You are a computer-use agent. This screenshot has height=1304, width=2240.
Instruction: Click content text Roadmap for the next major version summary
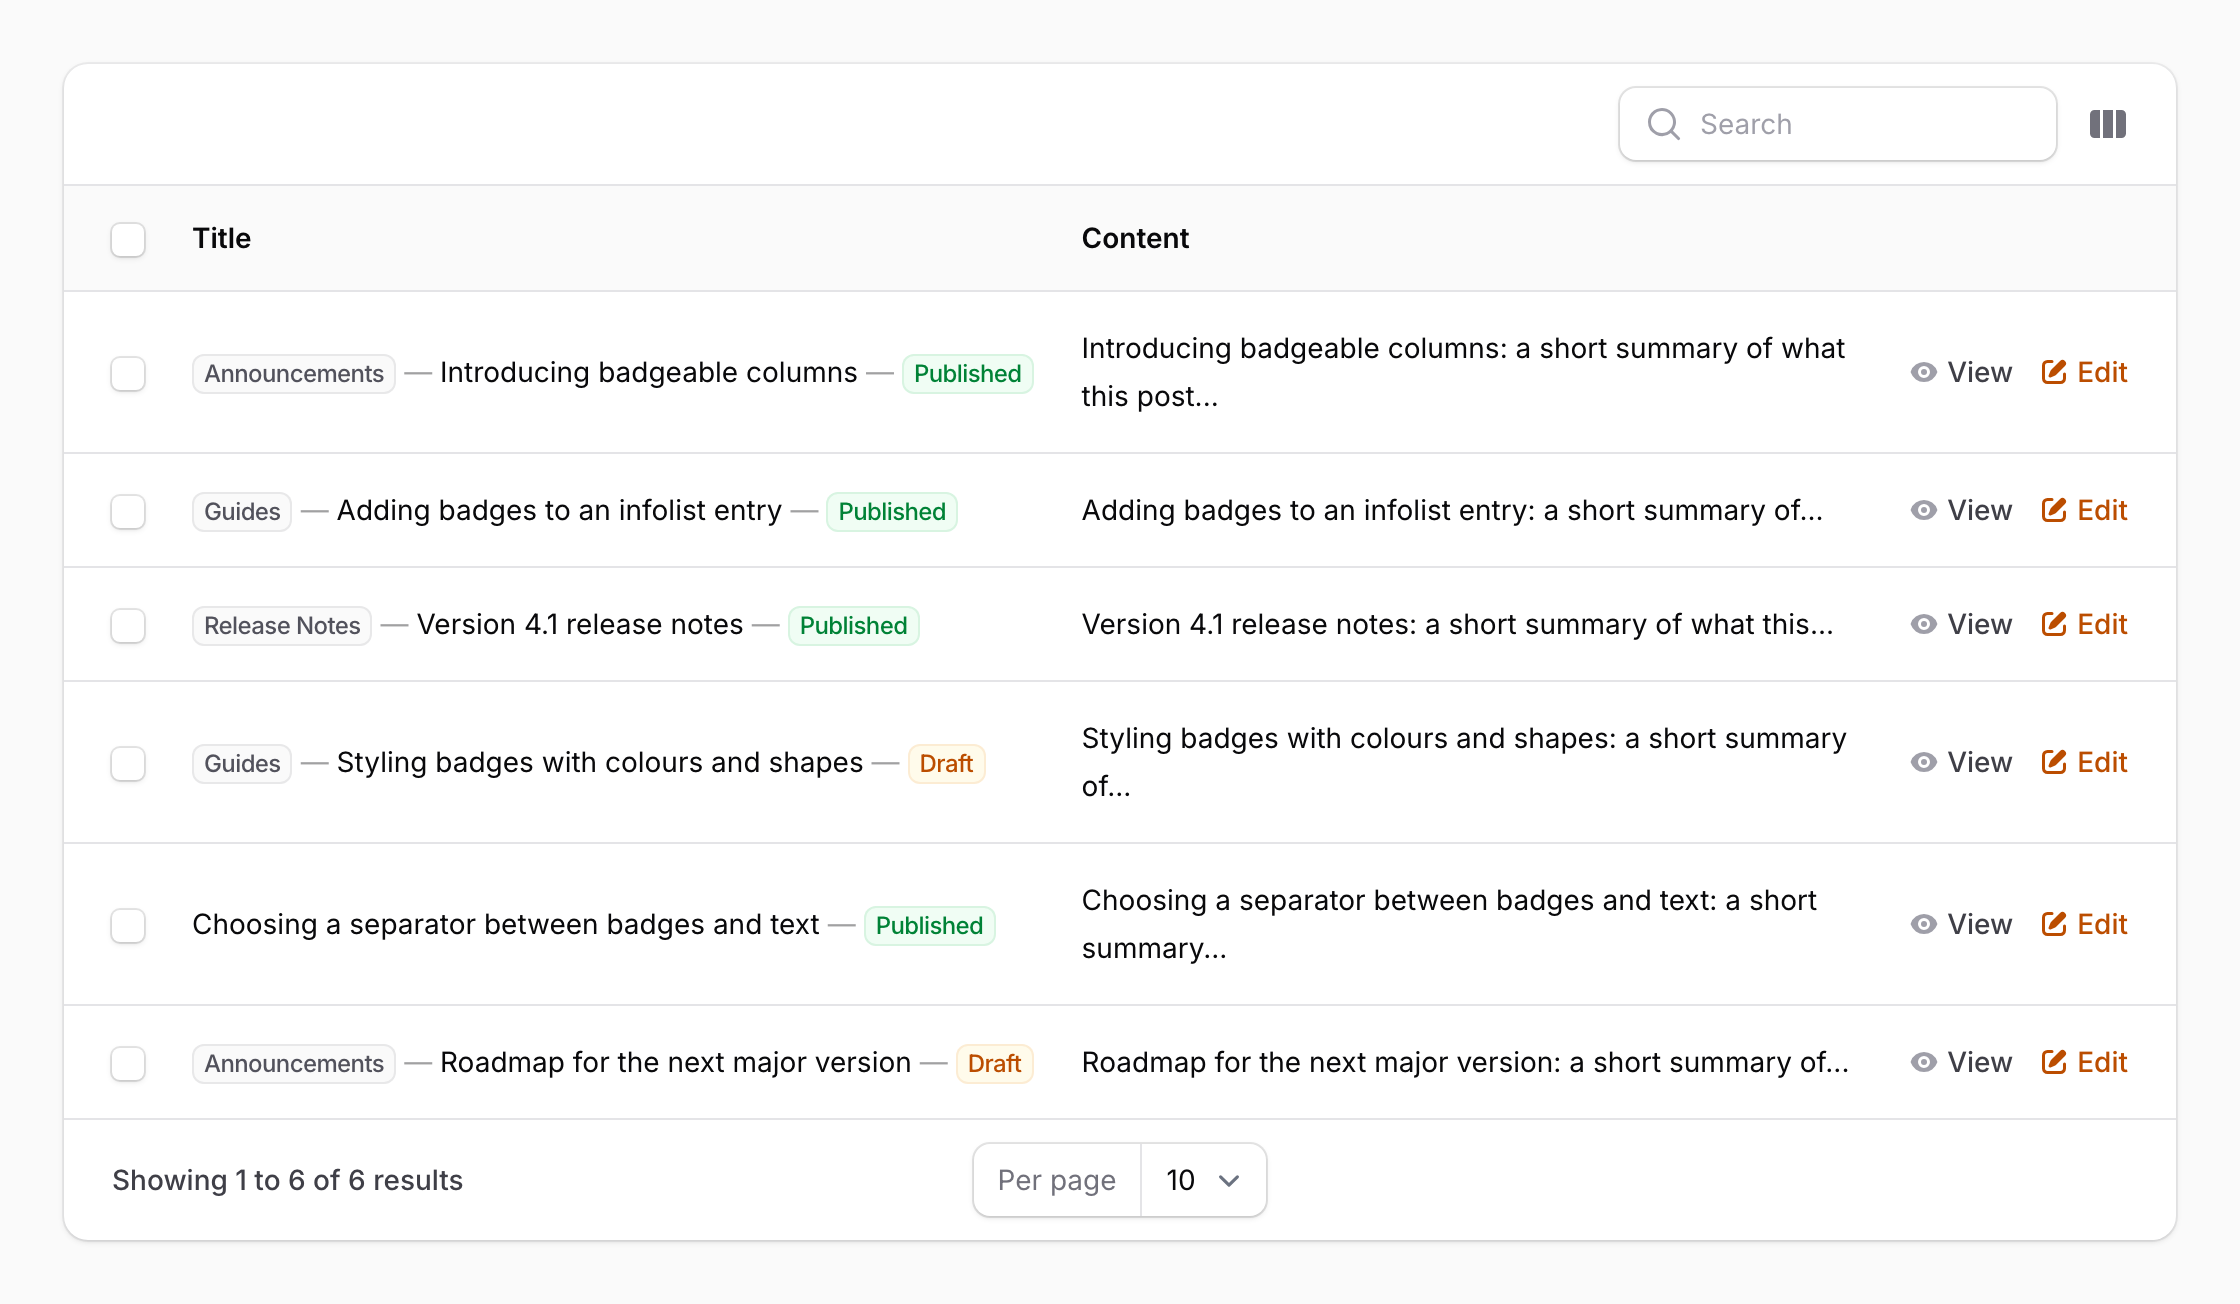click(x=1465, y=1062)
